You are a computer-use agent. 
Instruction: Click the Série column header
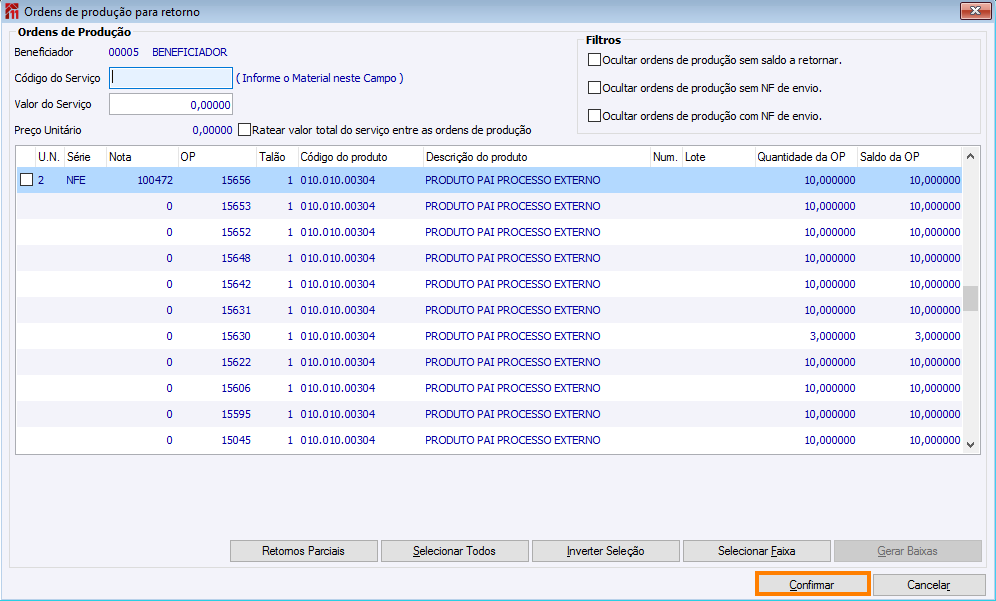coord(84,157)
